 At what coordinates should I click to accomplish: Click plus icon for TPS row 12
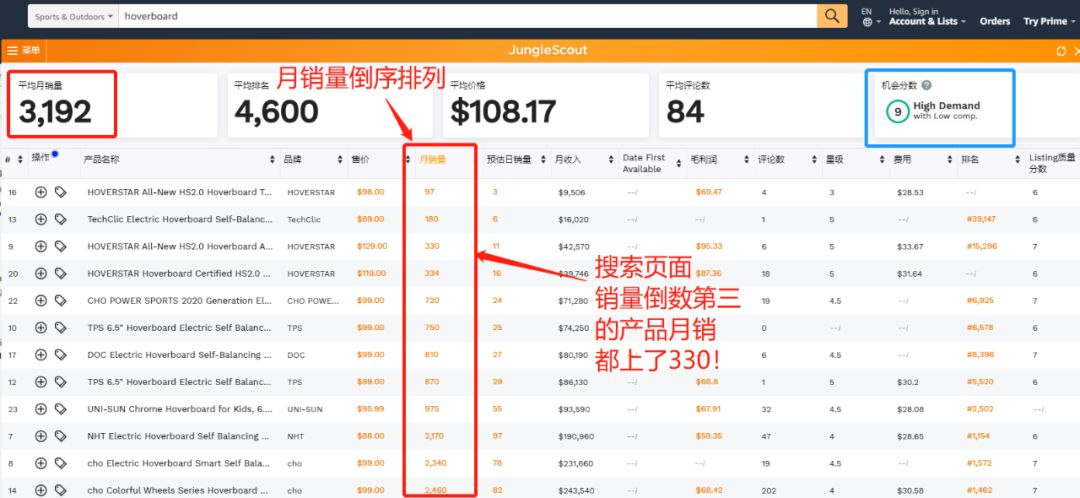(41, 382)
